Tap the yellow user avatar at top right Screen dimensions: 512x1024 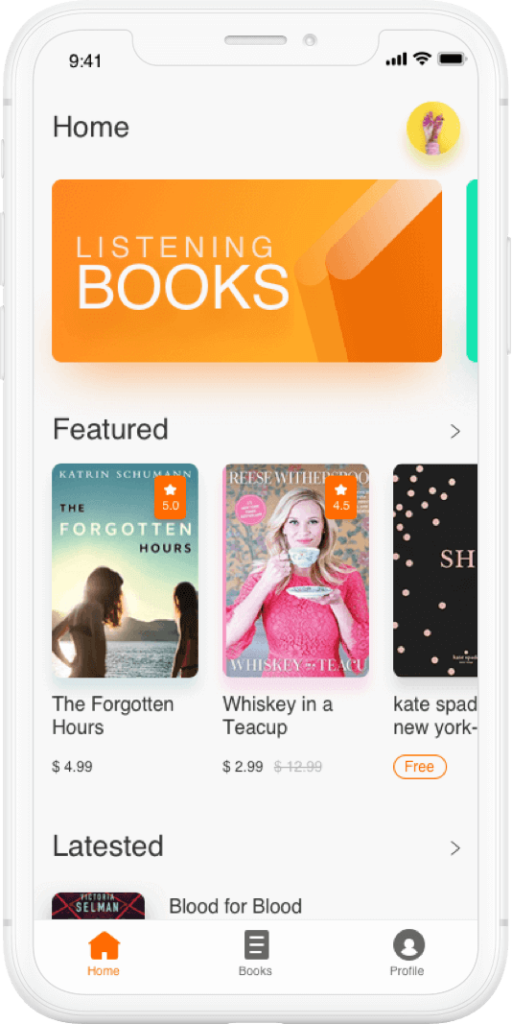pos(434,128)
